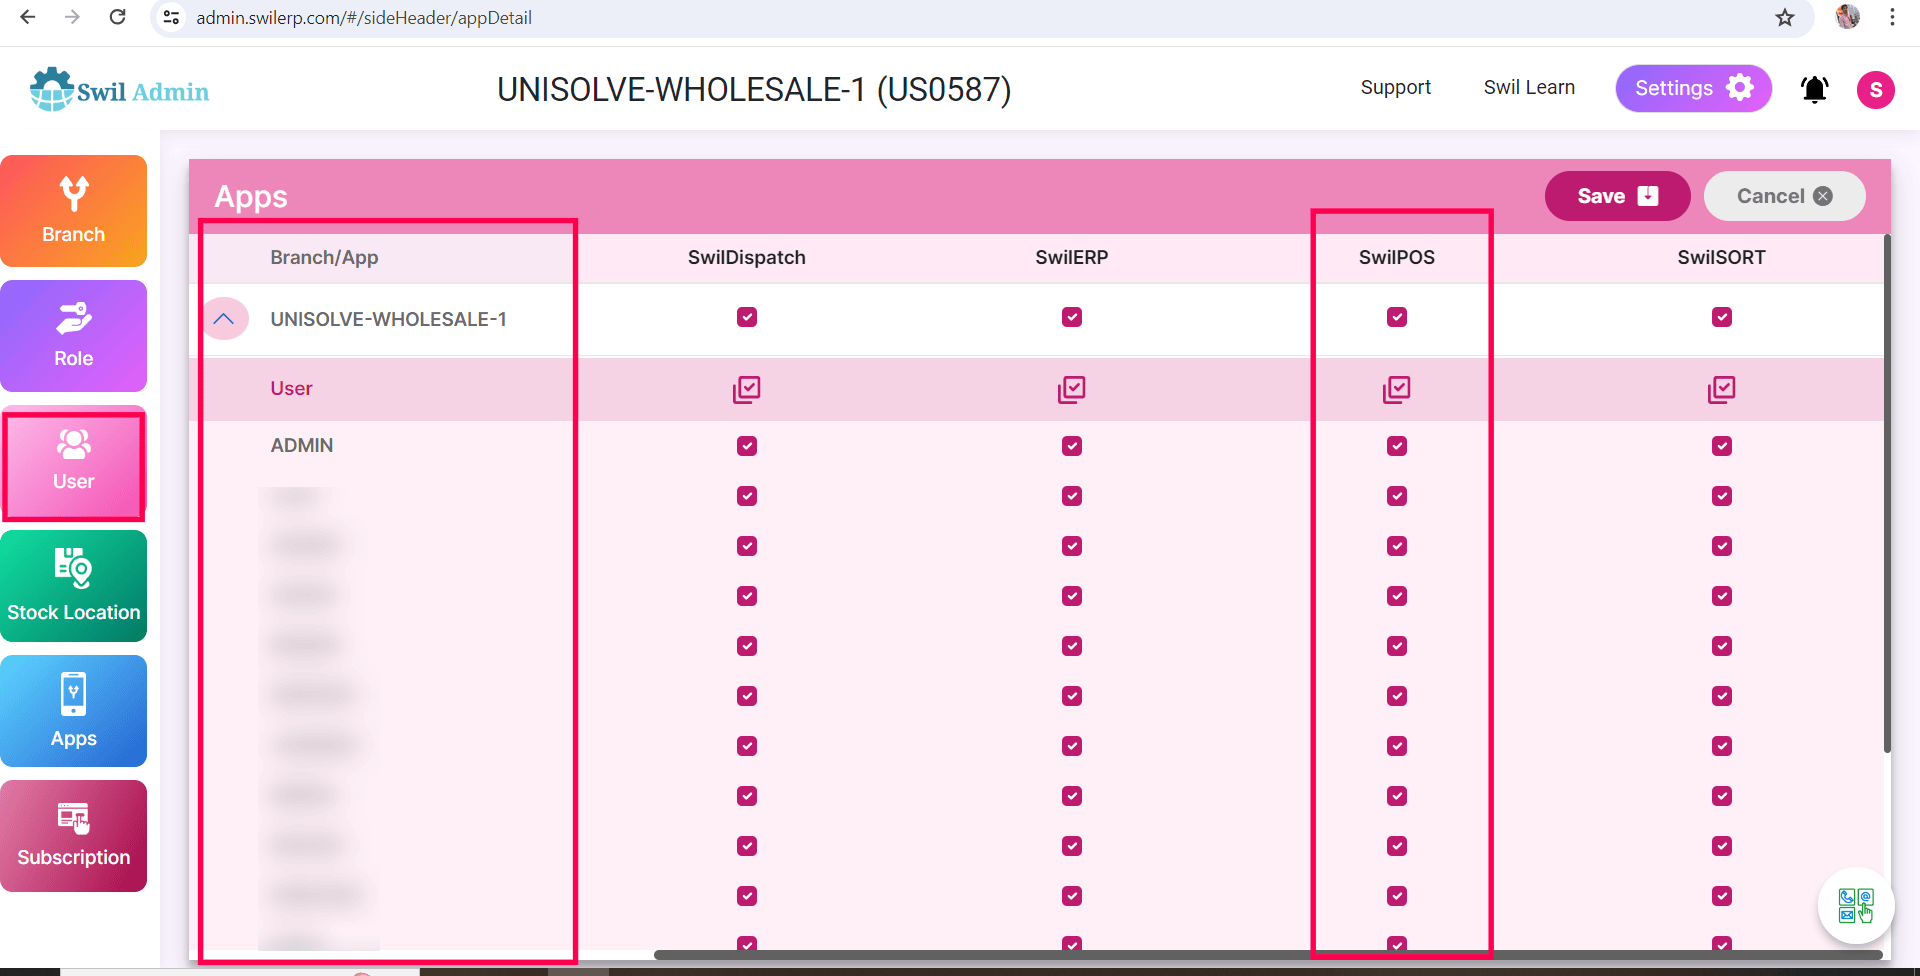Screen dimensions: 1920x976
Task: Click select-all icon for SwilPOS users
Action: tap(1397, 389)
